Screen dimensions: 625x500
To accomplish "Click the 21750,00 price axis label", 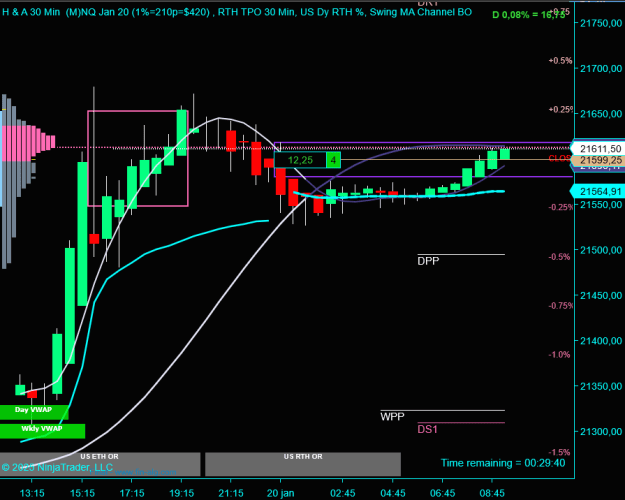I will click(x=601, y=24).
